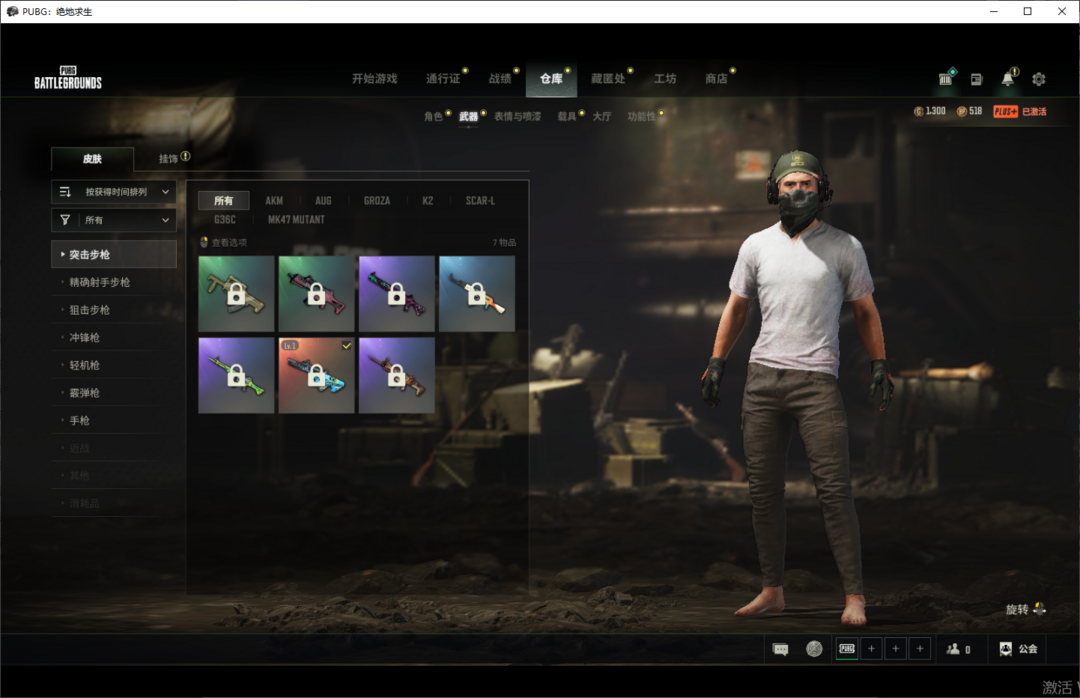This screenshot has height=698, width=1080.
Task: Click the BP balance 518
Action: (970, 111)
